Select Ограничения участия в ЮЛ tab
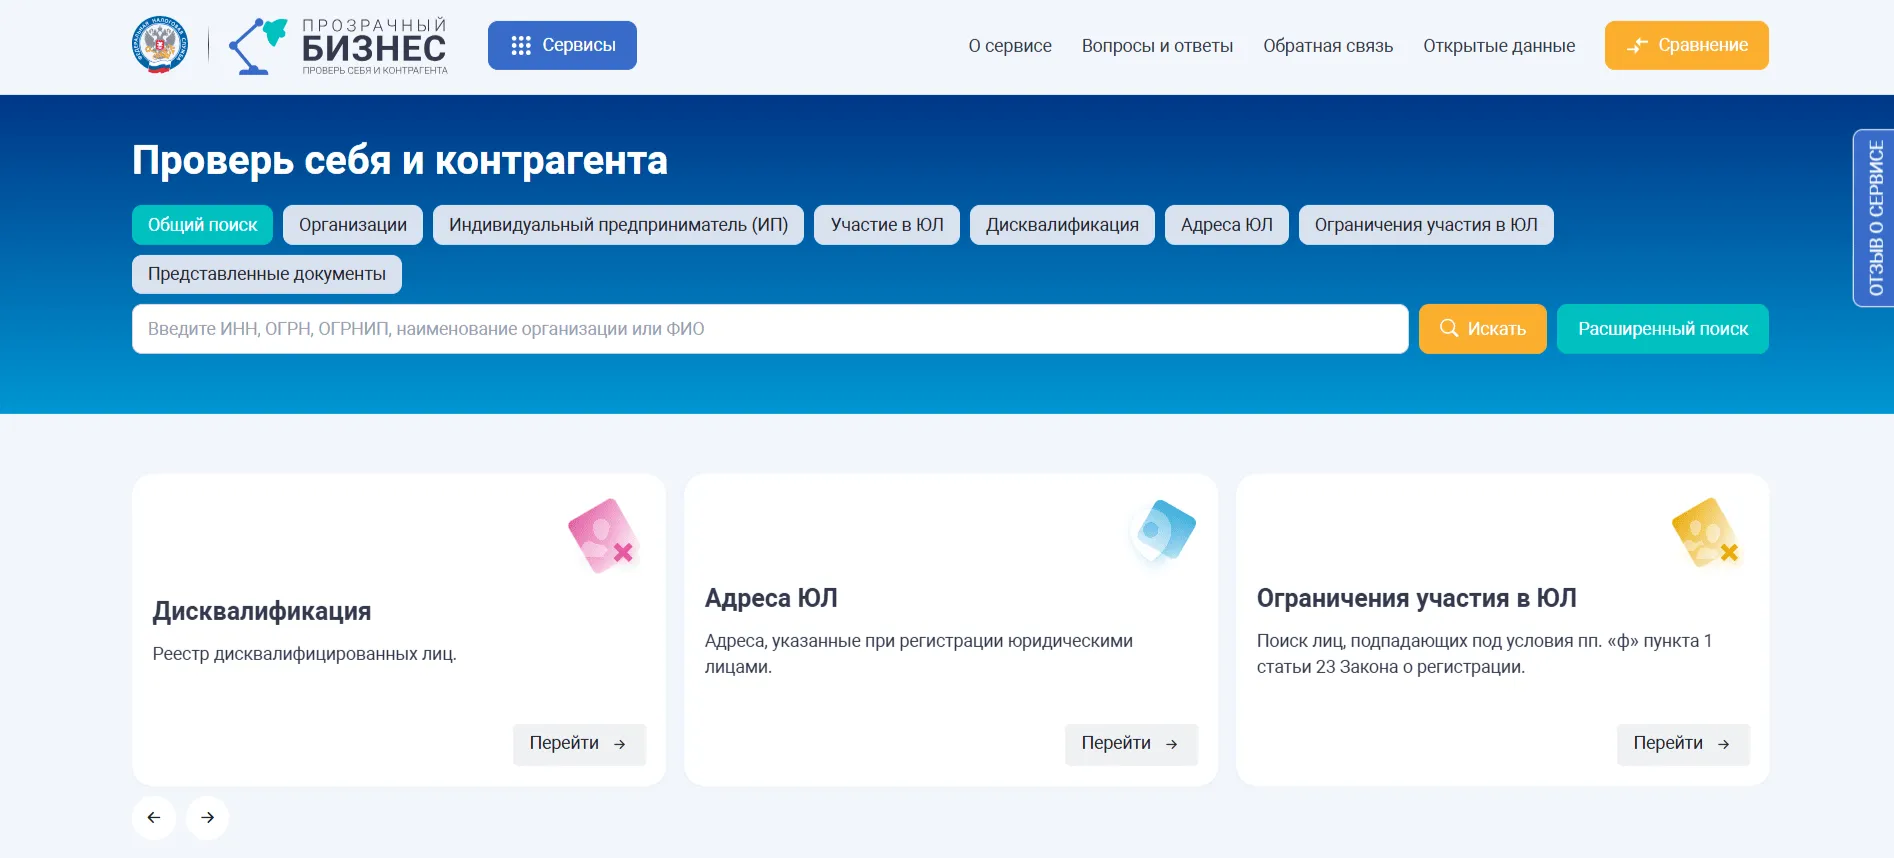Screen dimensions: 1894x858 1426,225
